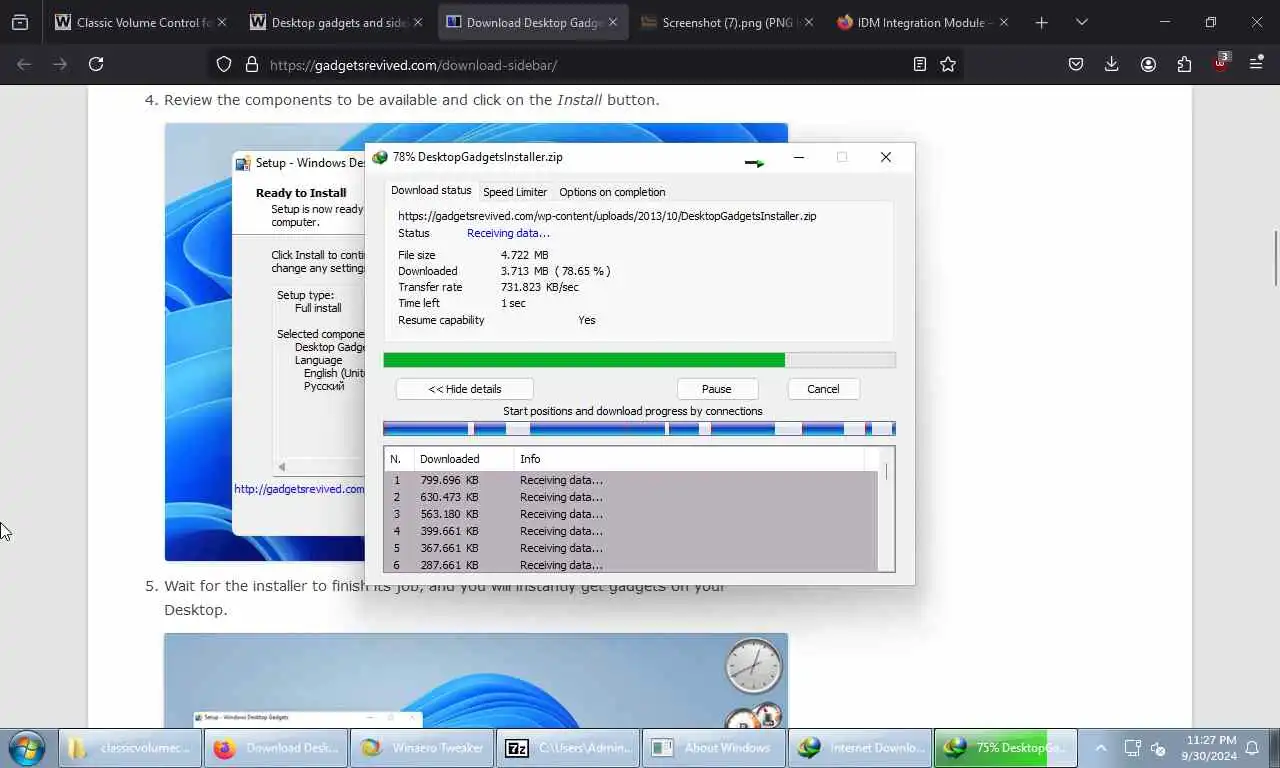The width and height of the screenshot is (1280, 768).
Task: Open the Speed Limiter tab
Action: coord(515,192)
